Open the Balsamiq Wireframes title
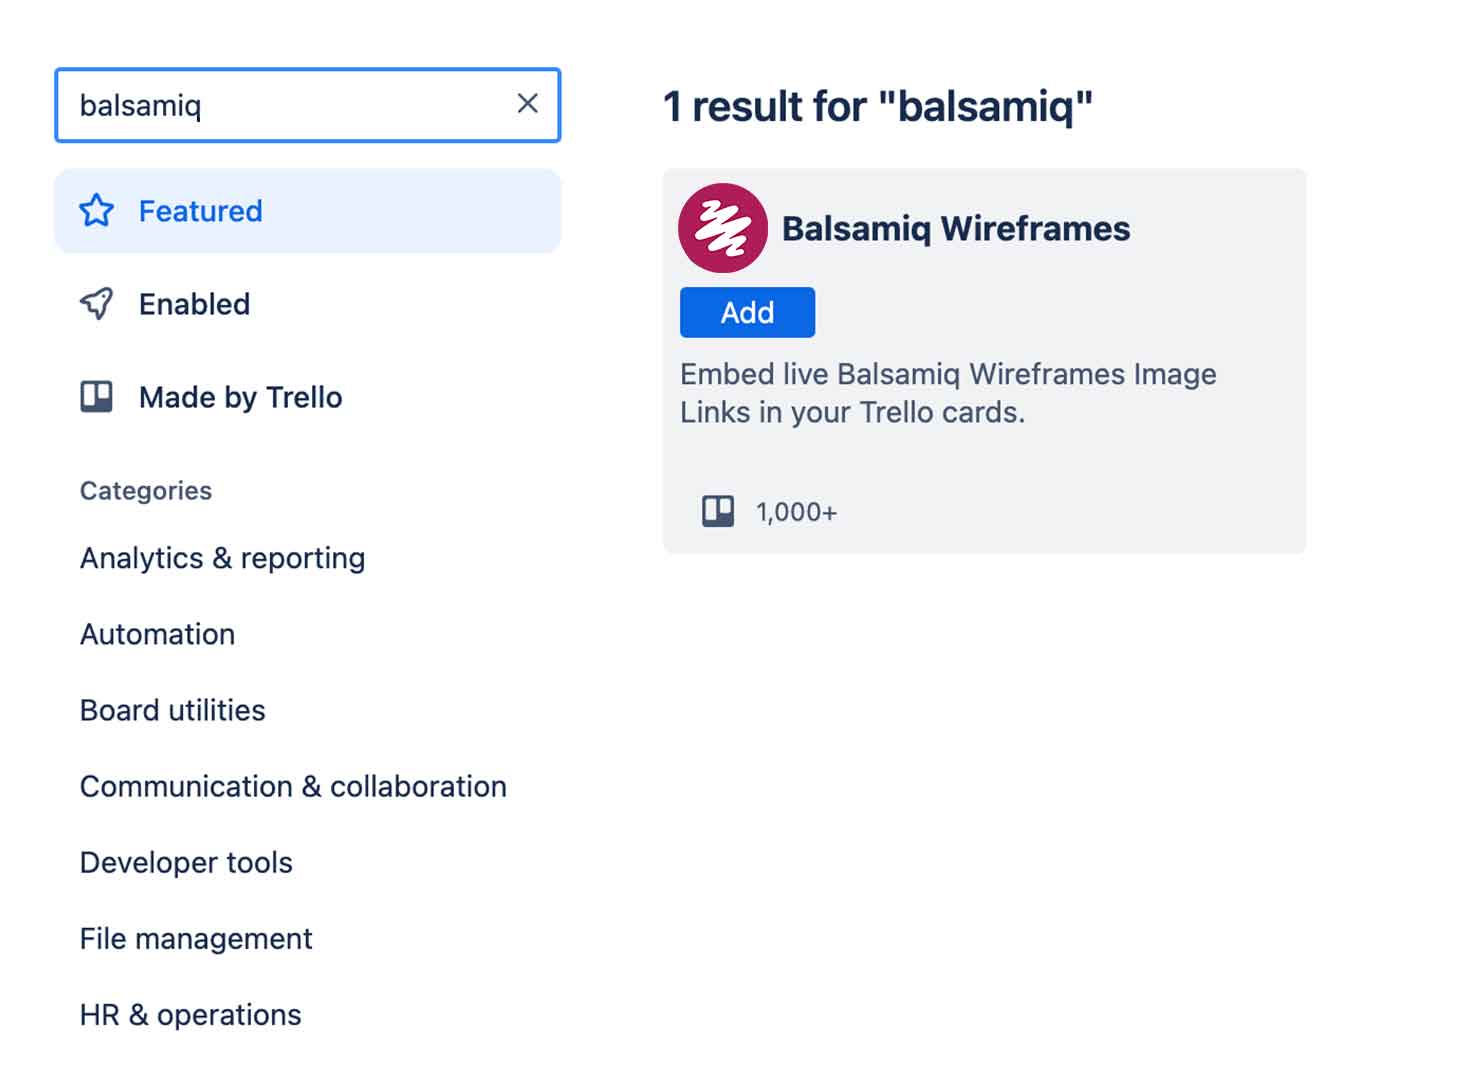The image size is (1470, 1075). pyautogui.click(x=955, y=229)
